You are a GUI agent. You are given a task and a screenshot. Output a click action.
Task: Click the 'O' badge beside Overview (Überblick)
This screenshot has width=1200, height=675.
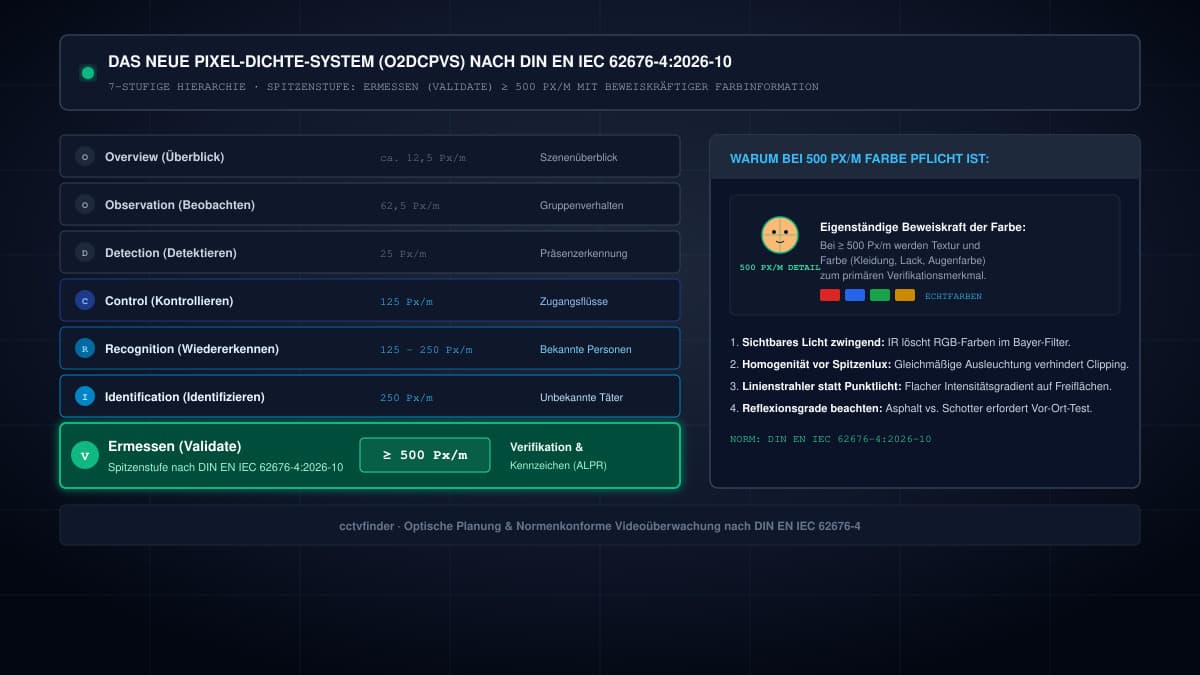[85, 157]
